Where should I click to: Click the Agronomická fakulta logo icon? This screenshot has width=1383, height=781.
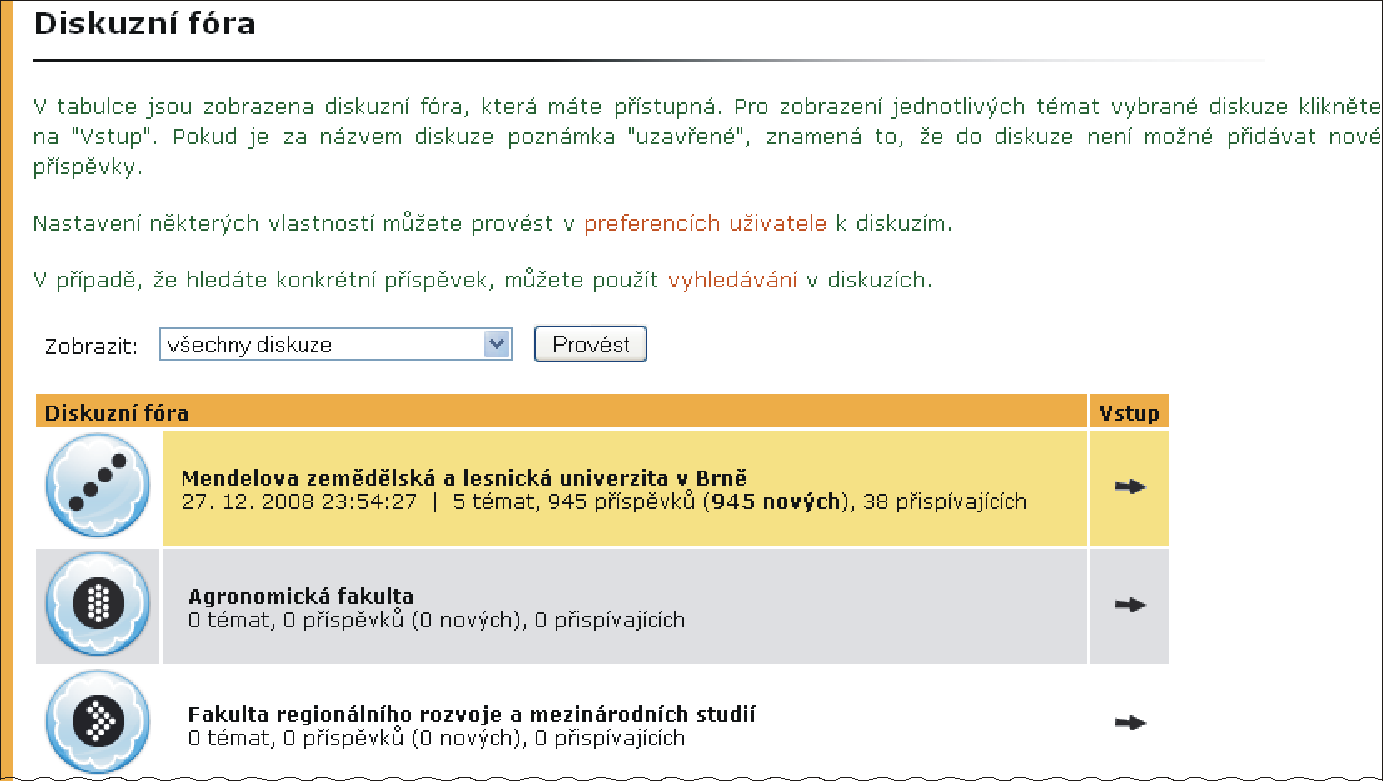(x=98, y=605)
